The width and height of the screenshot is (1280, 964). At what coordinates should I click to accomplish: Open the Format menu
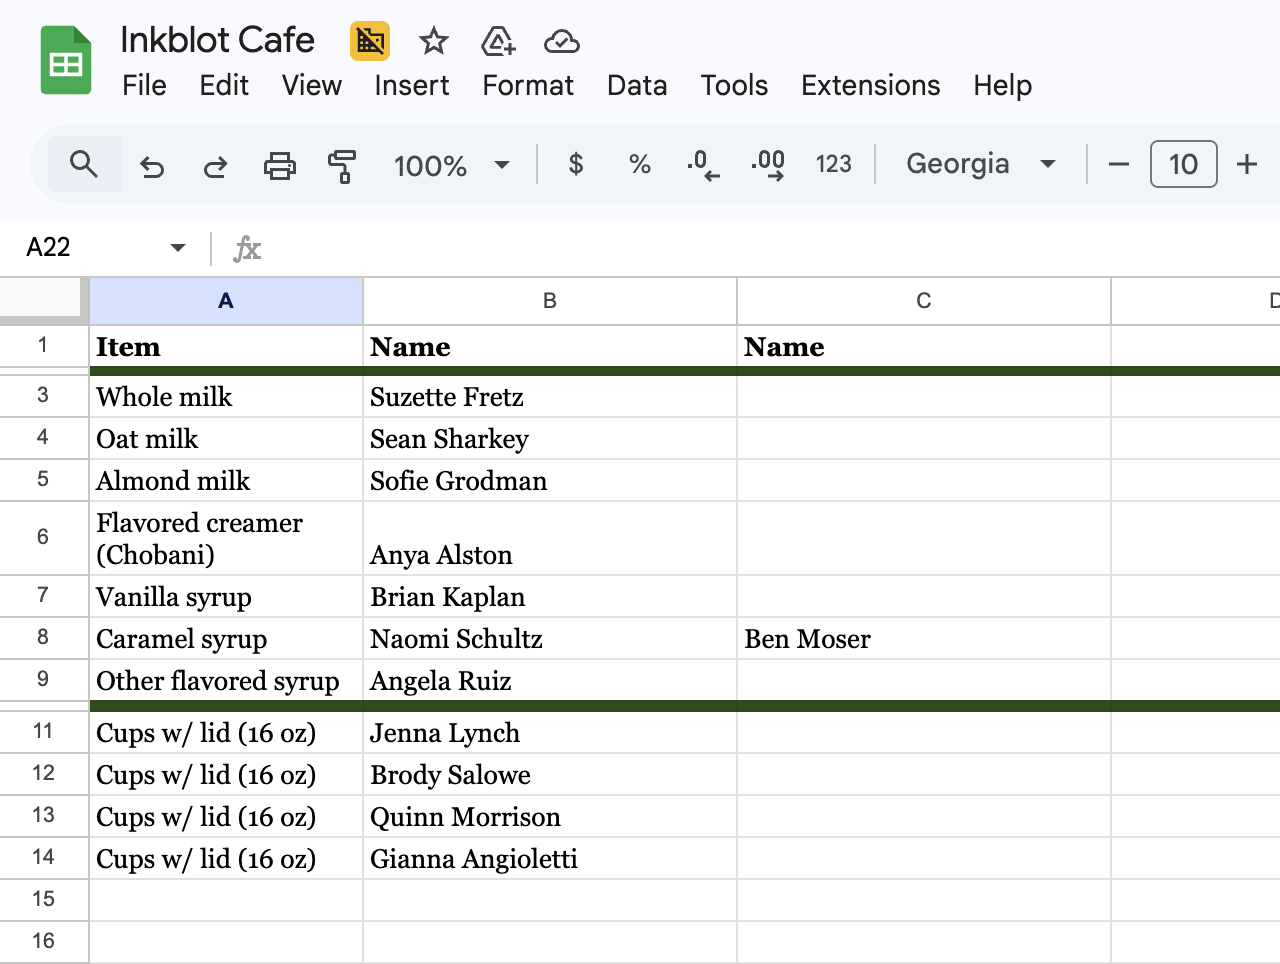[x=528, y=85]
